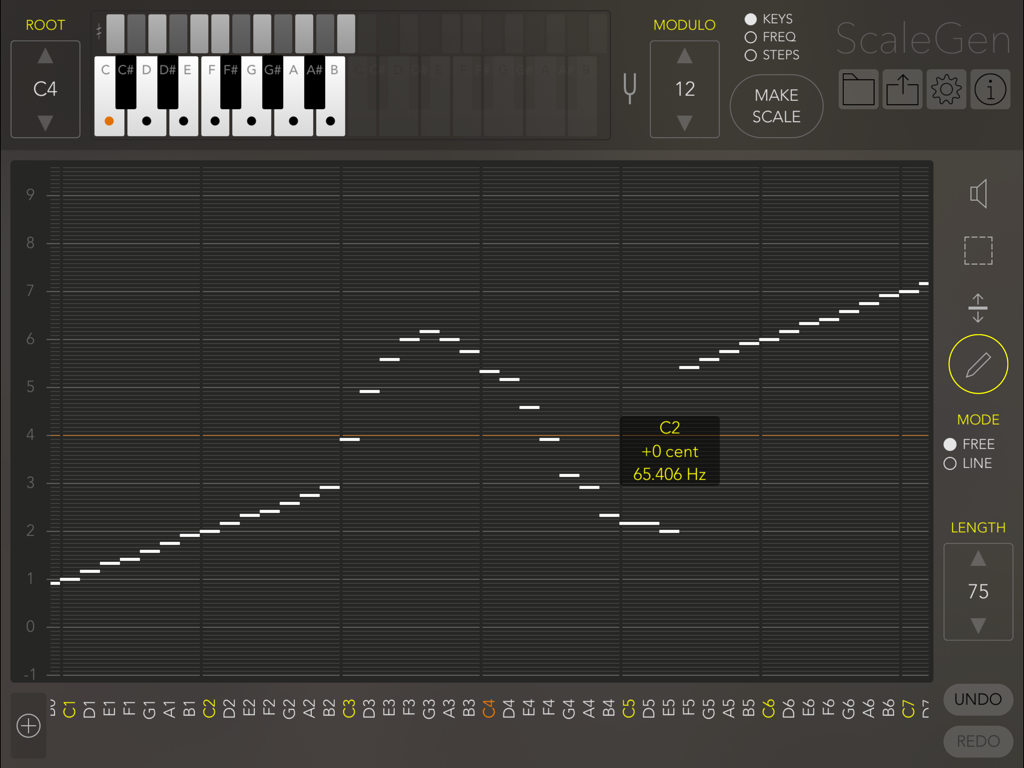Click the tuning fork icon
This screenshot has width=1024, height=768.
(628, 88)
